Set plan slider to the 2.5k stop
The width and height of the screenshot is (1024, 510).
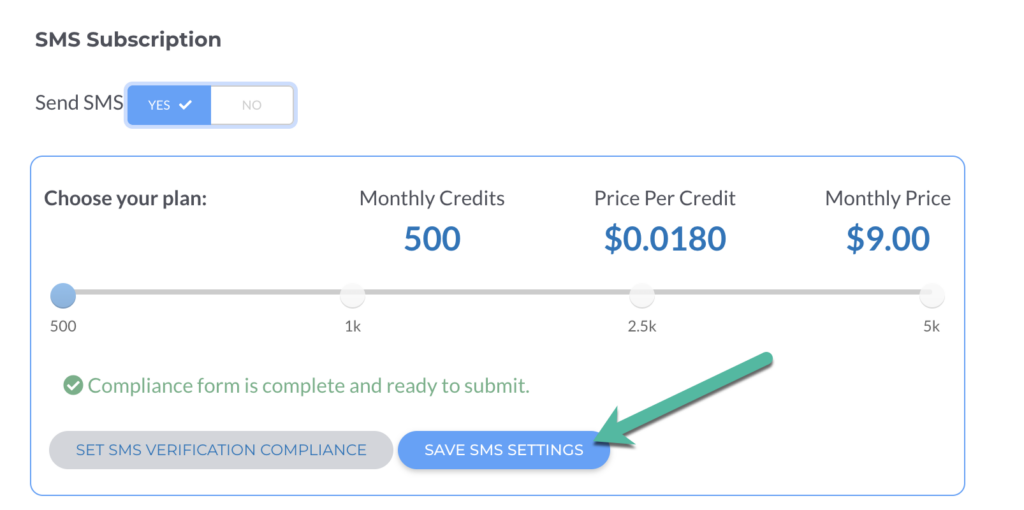[x=642, y=295]
